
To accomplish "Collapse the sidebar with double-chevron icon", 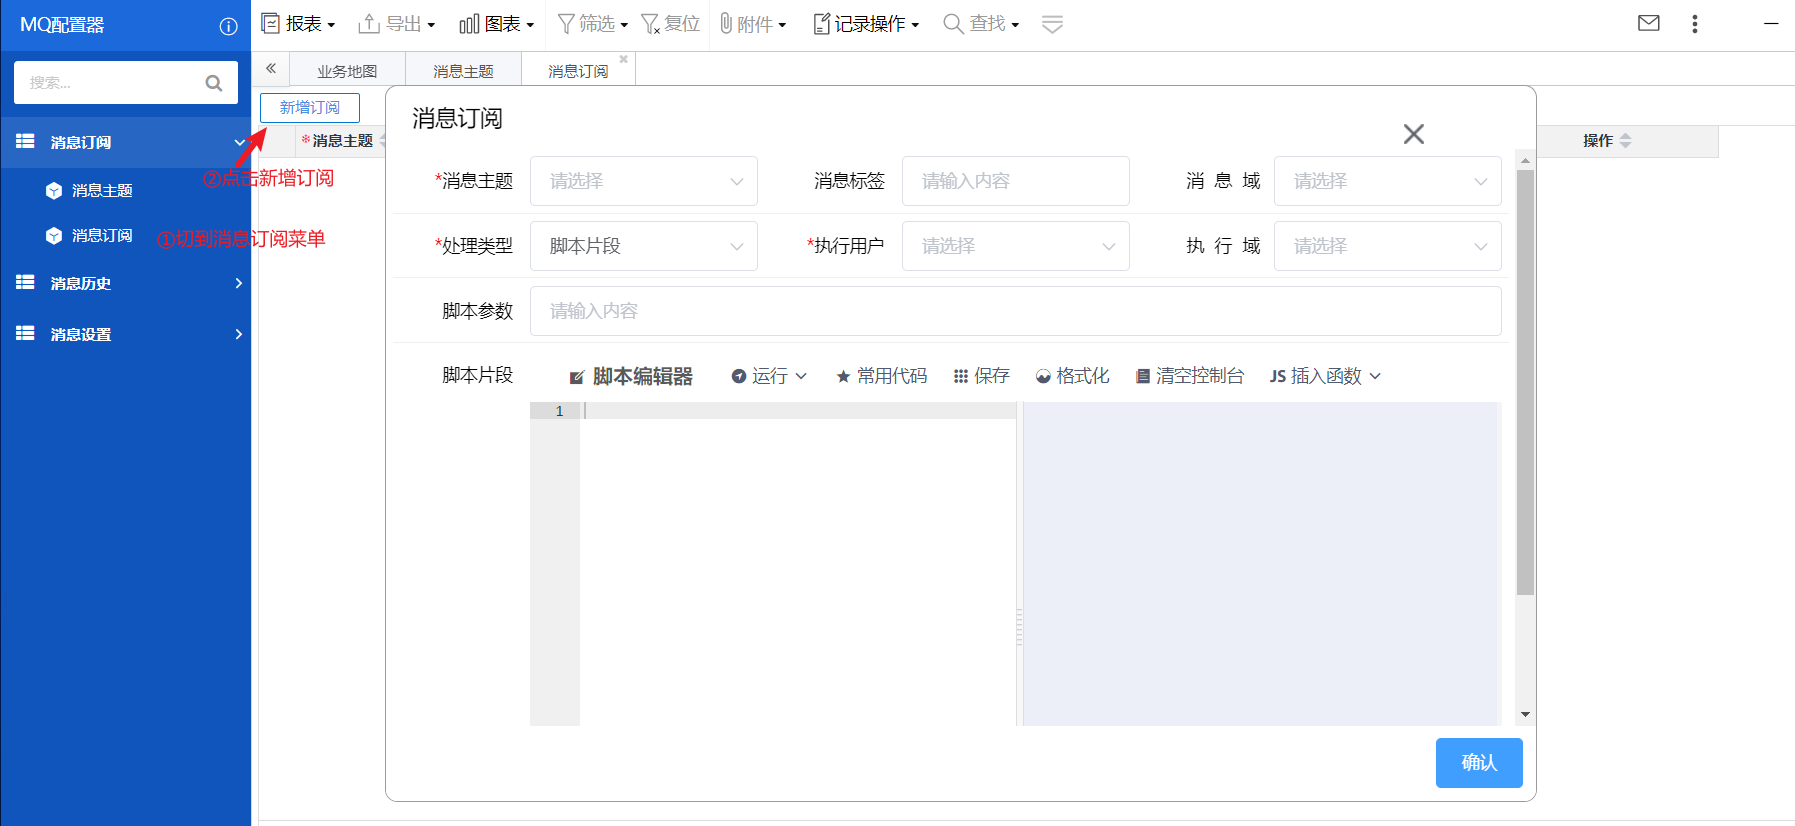I will coord(271,68).
